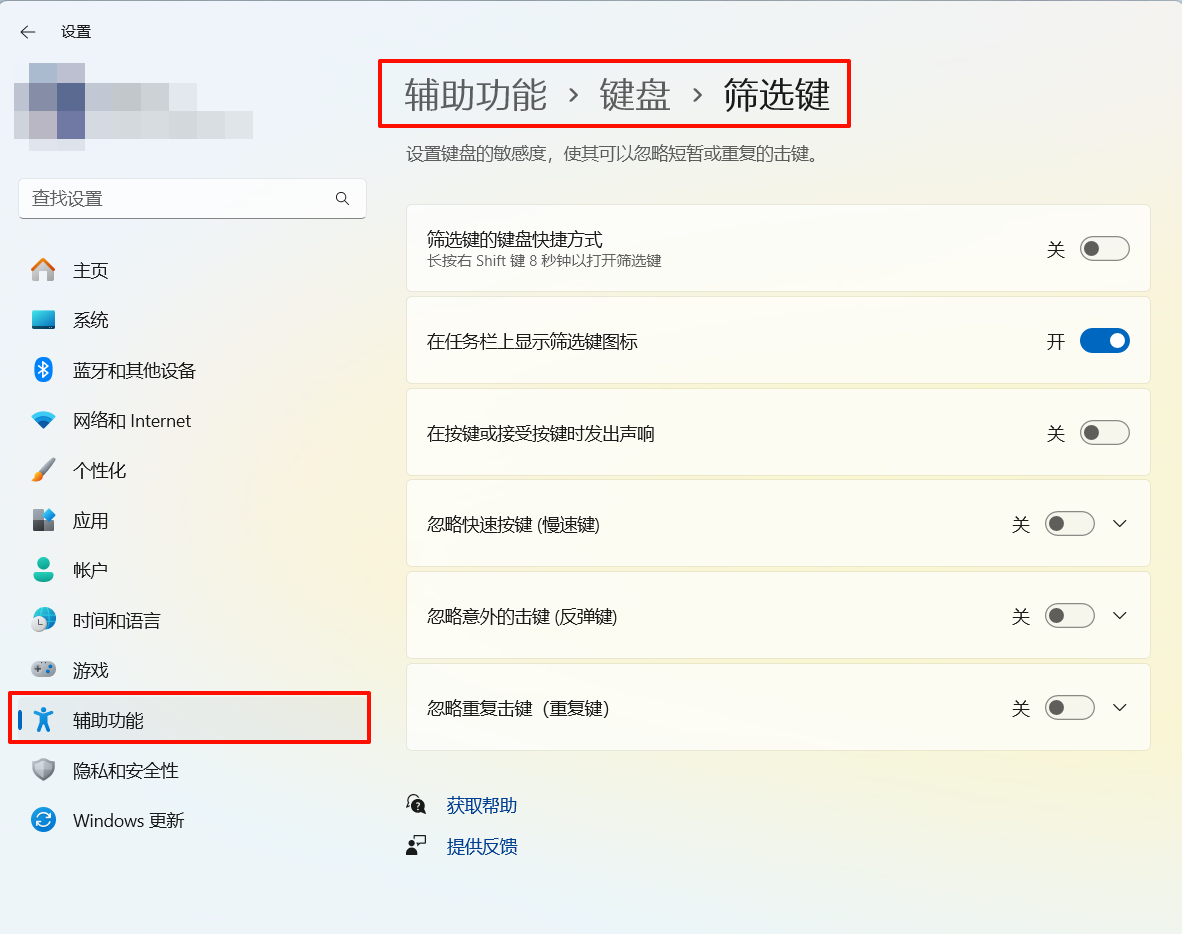The width and height of the screenshot is (1182, 934).
Task: Click the page description 设置键盘的敏感度 text
Action: (x=613, y=154)
